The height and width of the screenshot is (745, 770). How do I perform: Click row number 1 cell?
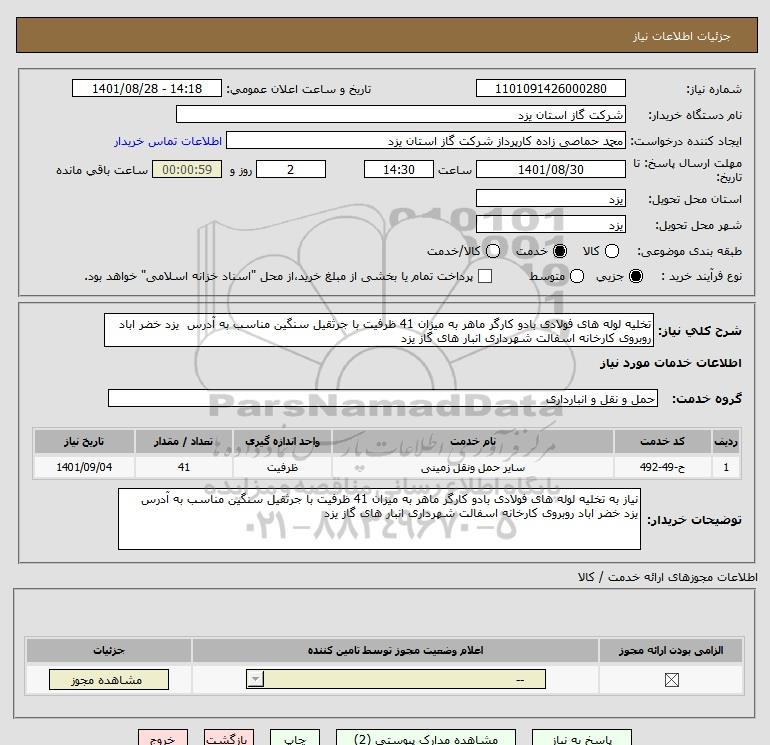click(x=726, y=467)
